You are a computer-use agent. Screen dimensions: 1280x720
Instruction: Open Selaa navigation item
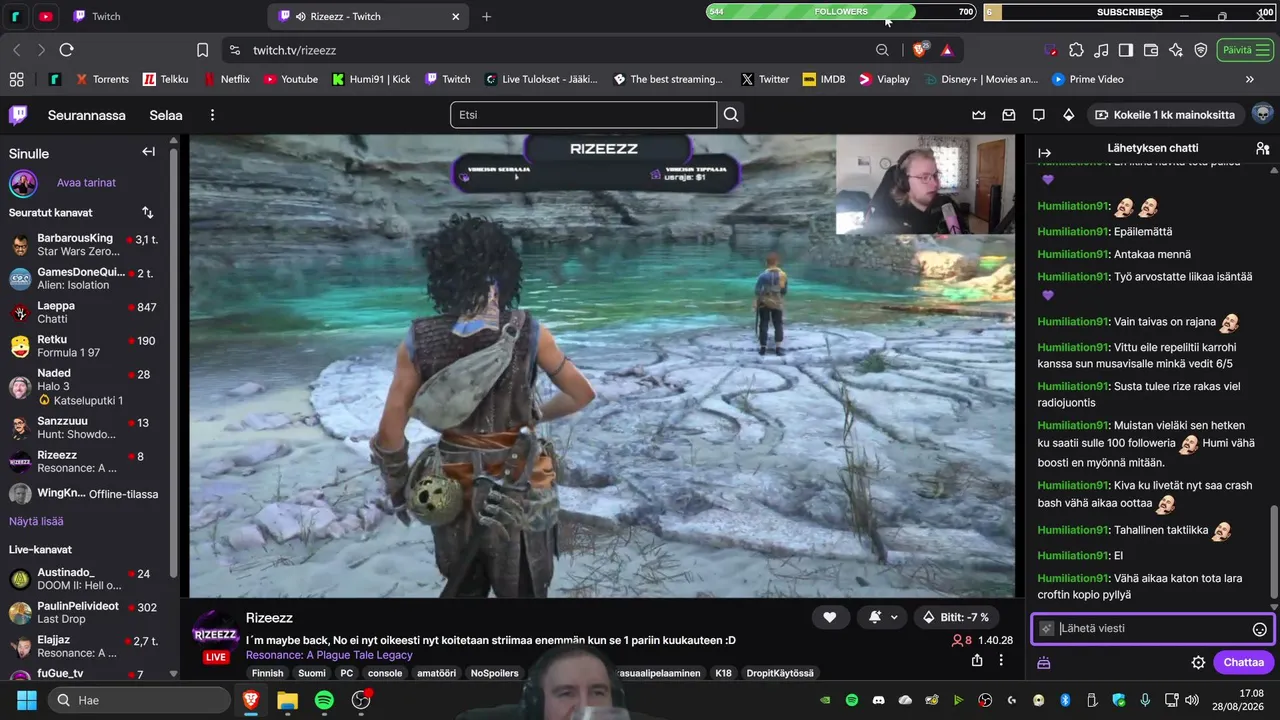[x=166, y=115]
